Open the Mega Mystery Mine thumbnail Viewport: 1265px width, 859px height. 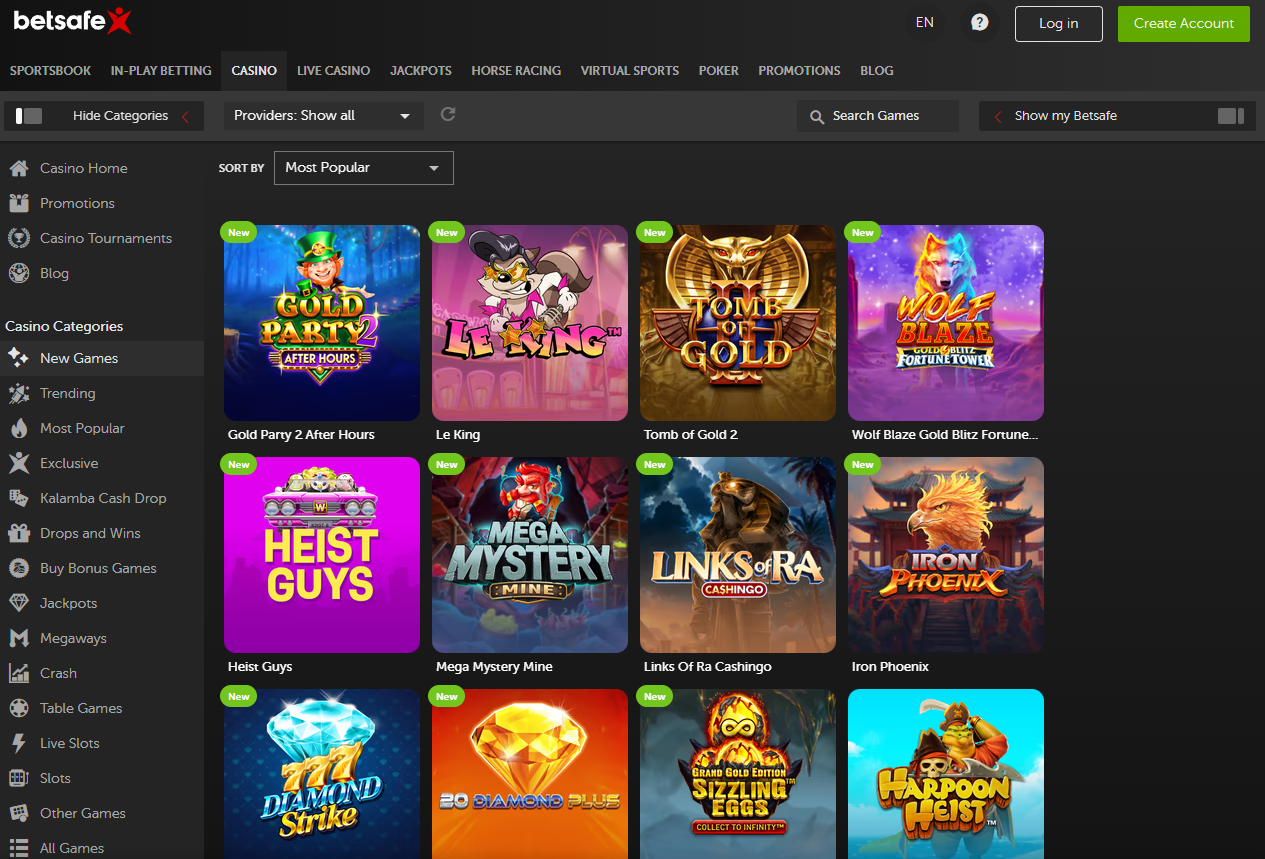point(530,555)
